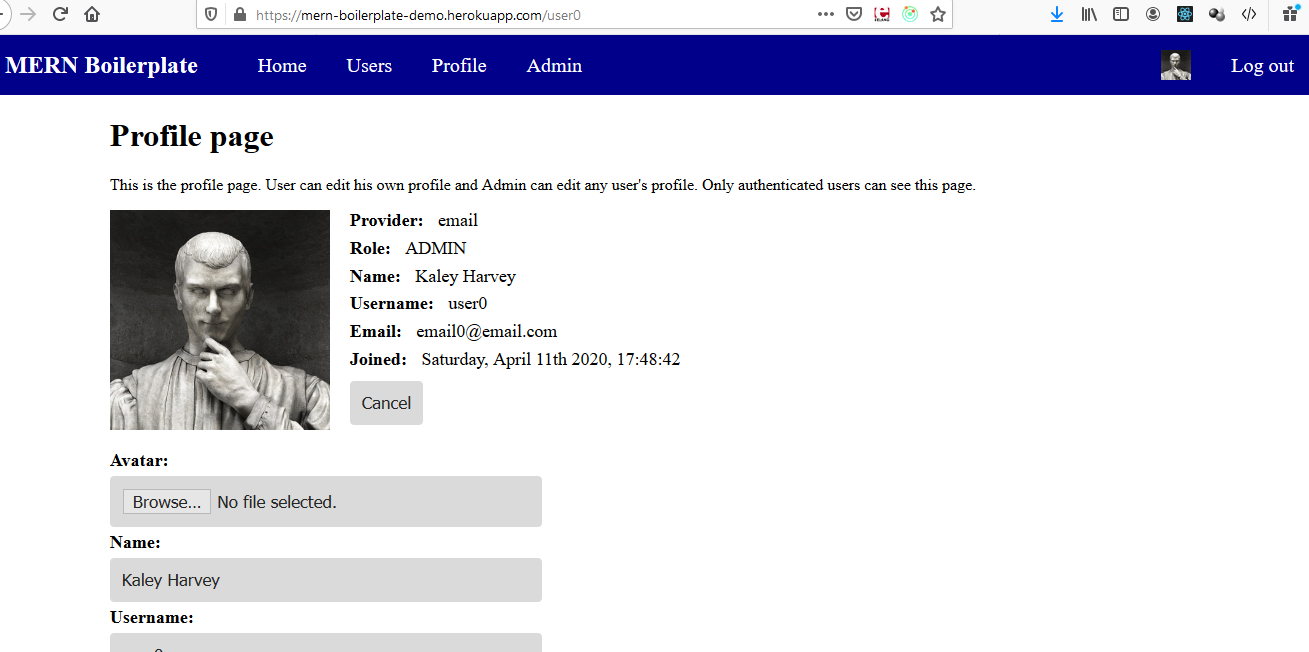Viewport: 1309px width, 652px height.
Task: Click the joined date 'Saturday, April 11th 2020' text
Action: [x=515, y=359]
